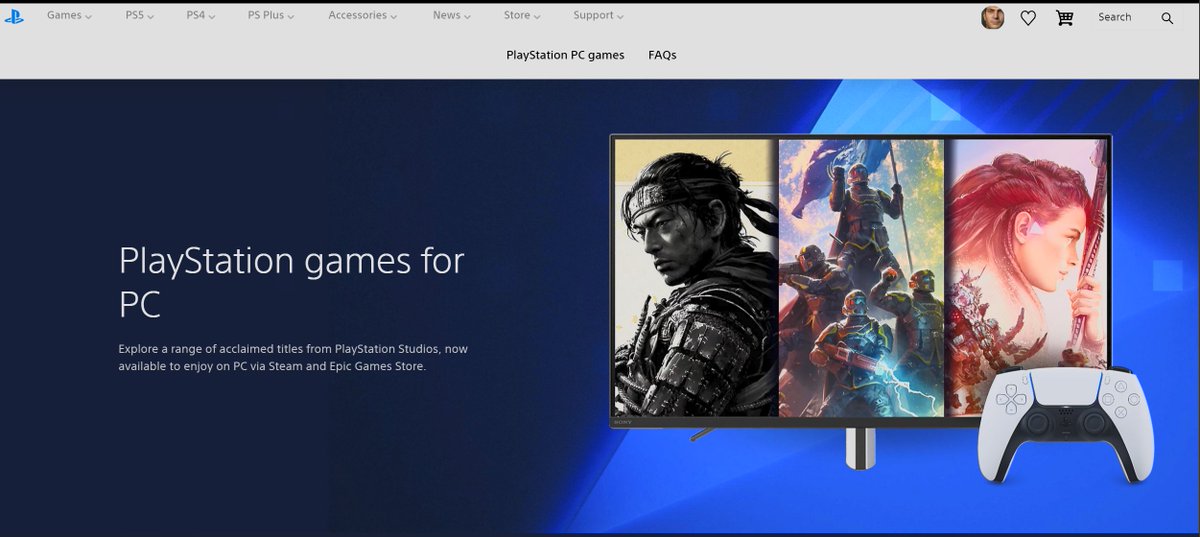1200x537 pixels.
Task: Open the wishlist heart icon
Action: [1028, 18]
